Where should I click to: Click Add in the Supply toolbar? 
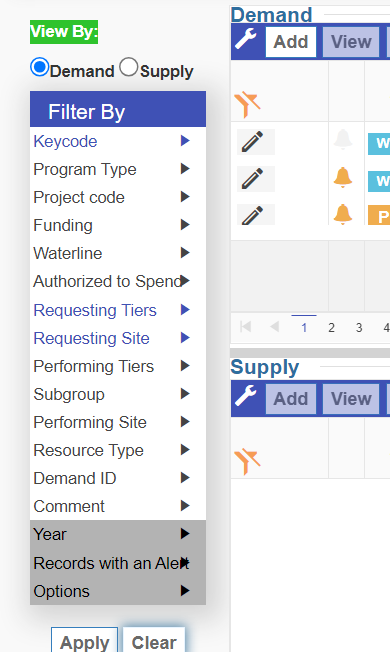point(291,399)
